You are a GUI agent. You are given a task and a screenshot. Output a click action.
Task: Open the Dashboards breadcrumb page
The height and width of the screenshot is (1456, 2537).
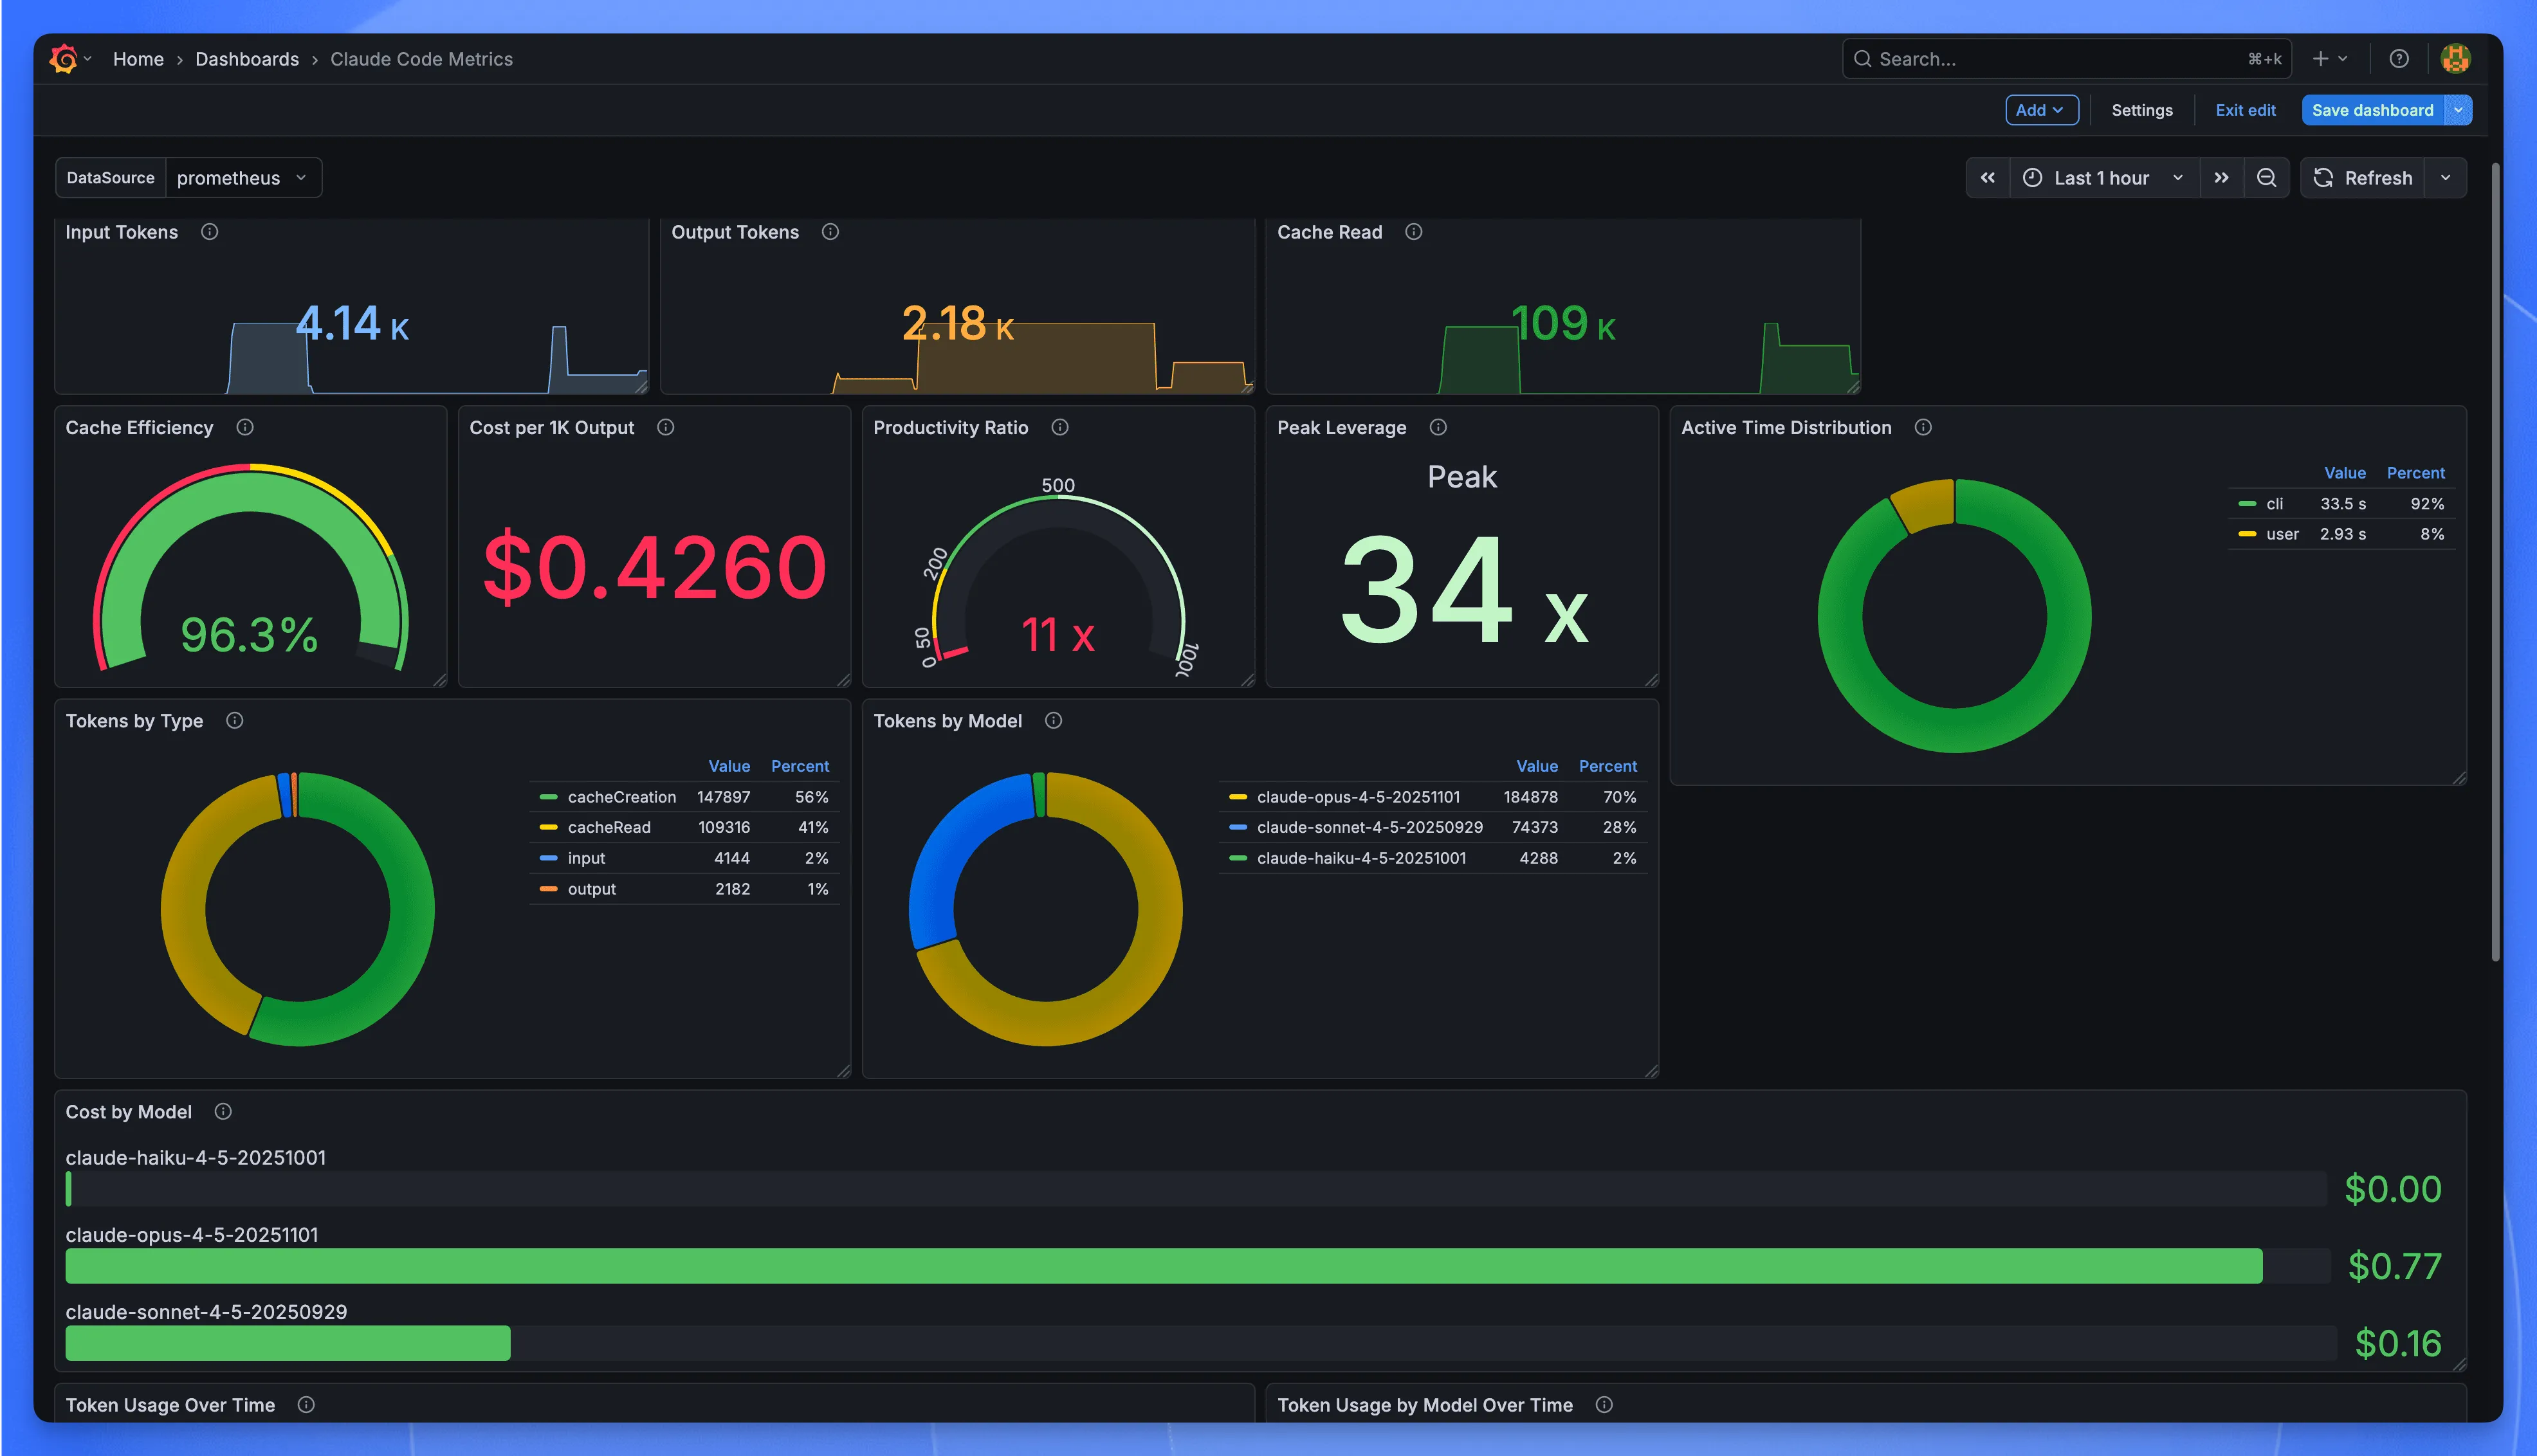[x=246, y=58]
